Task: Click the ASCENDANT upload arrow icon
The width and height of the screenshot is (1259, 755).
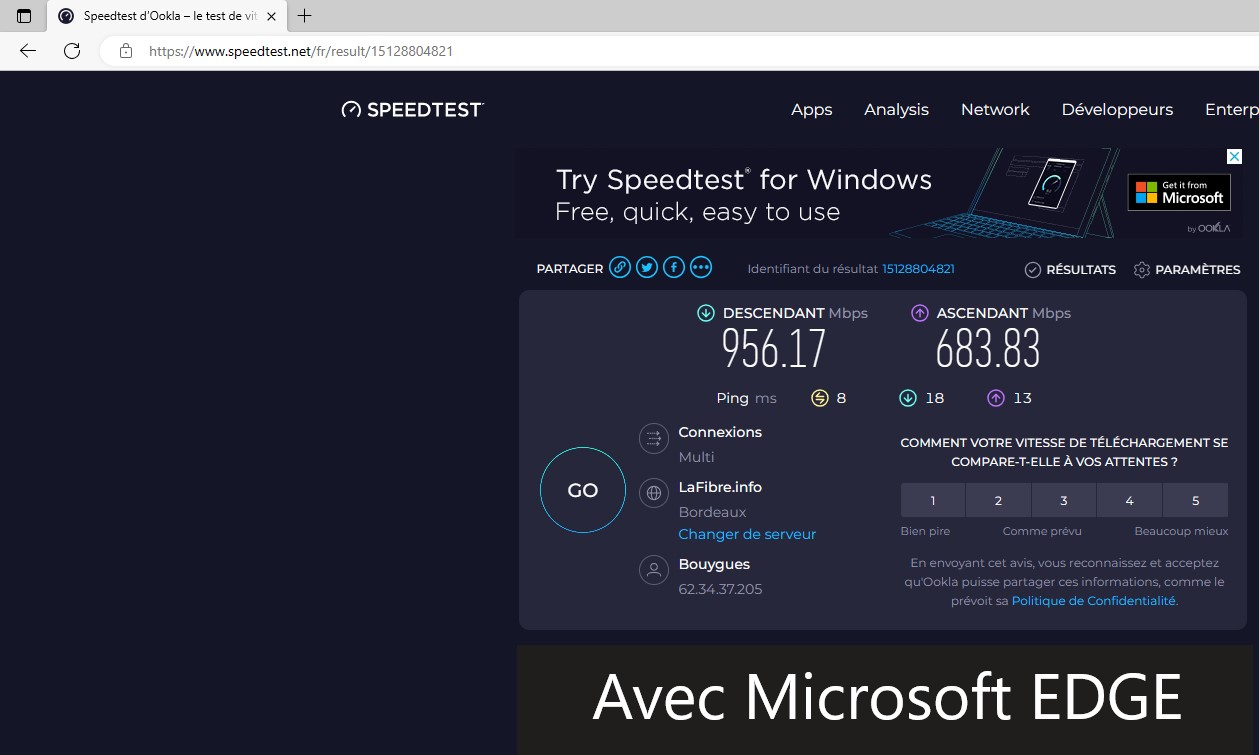Action: coord(920,313)
